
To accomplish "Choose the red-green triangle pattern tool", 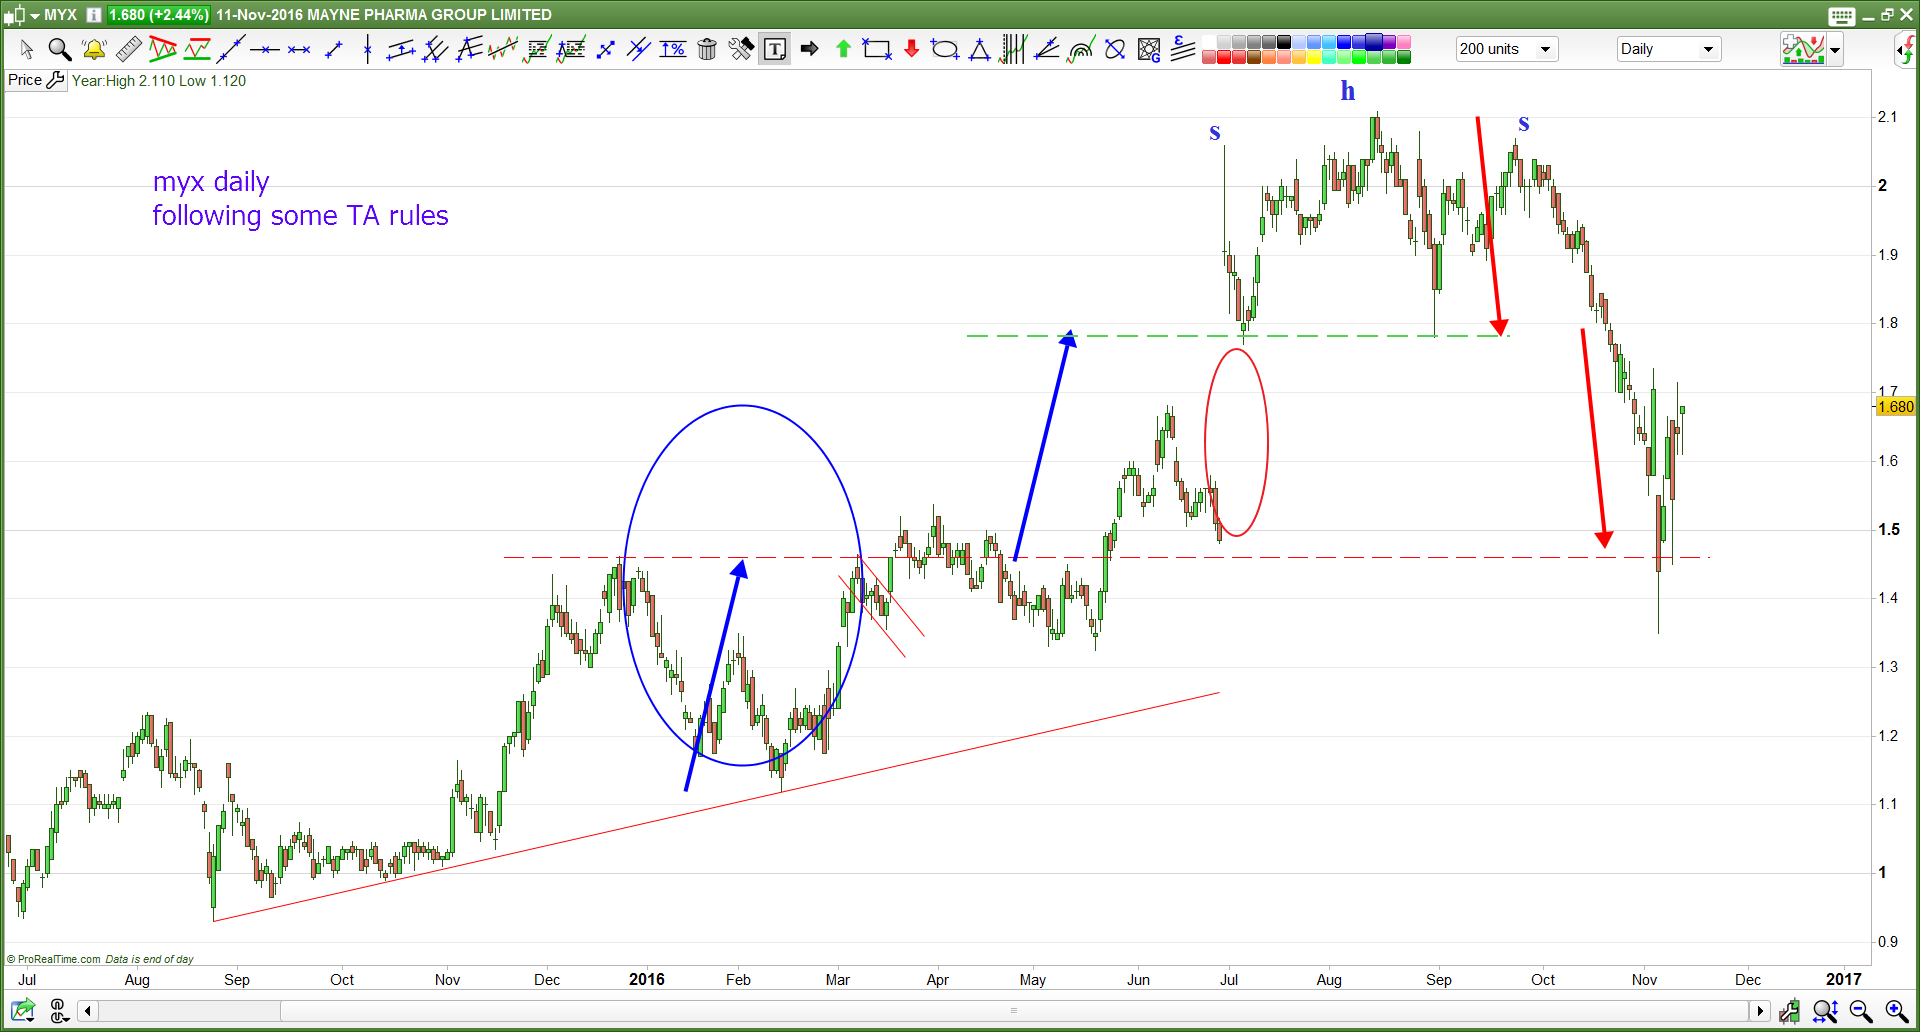I will point(162,49).
